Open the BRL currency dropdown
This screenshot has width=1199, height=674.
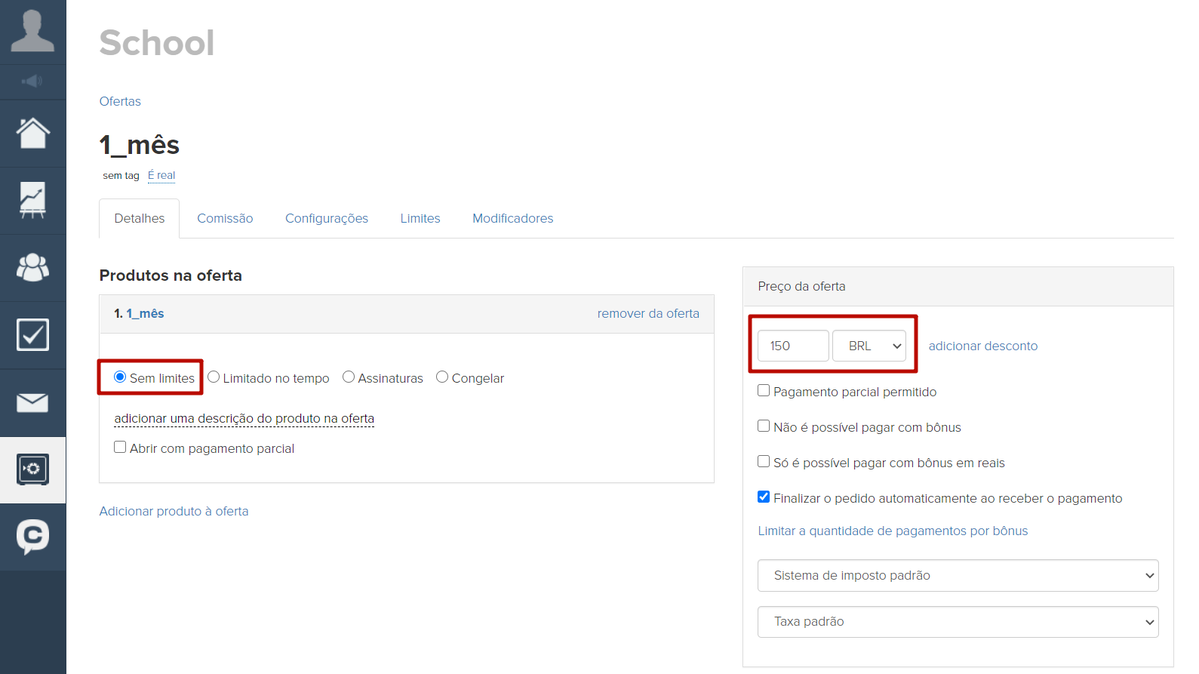869,346
